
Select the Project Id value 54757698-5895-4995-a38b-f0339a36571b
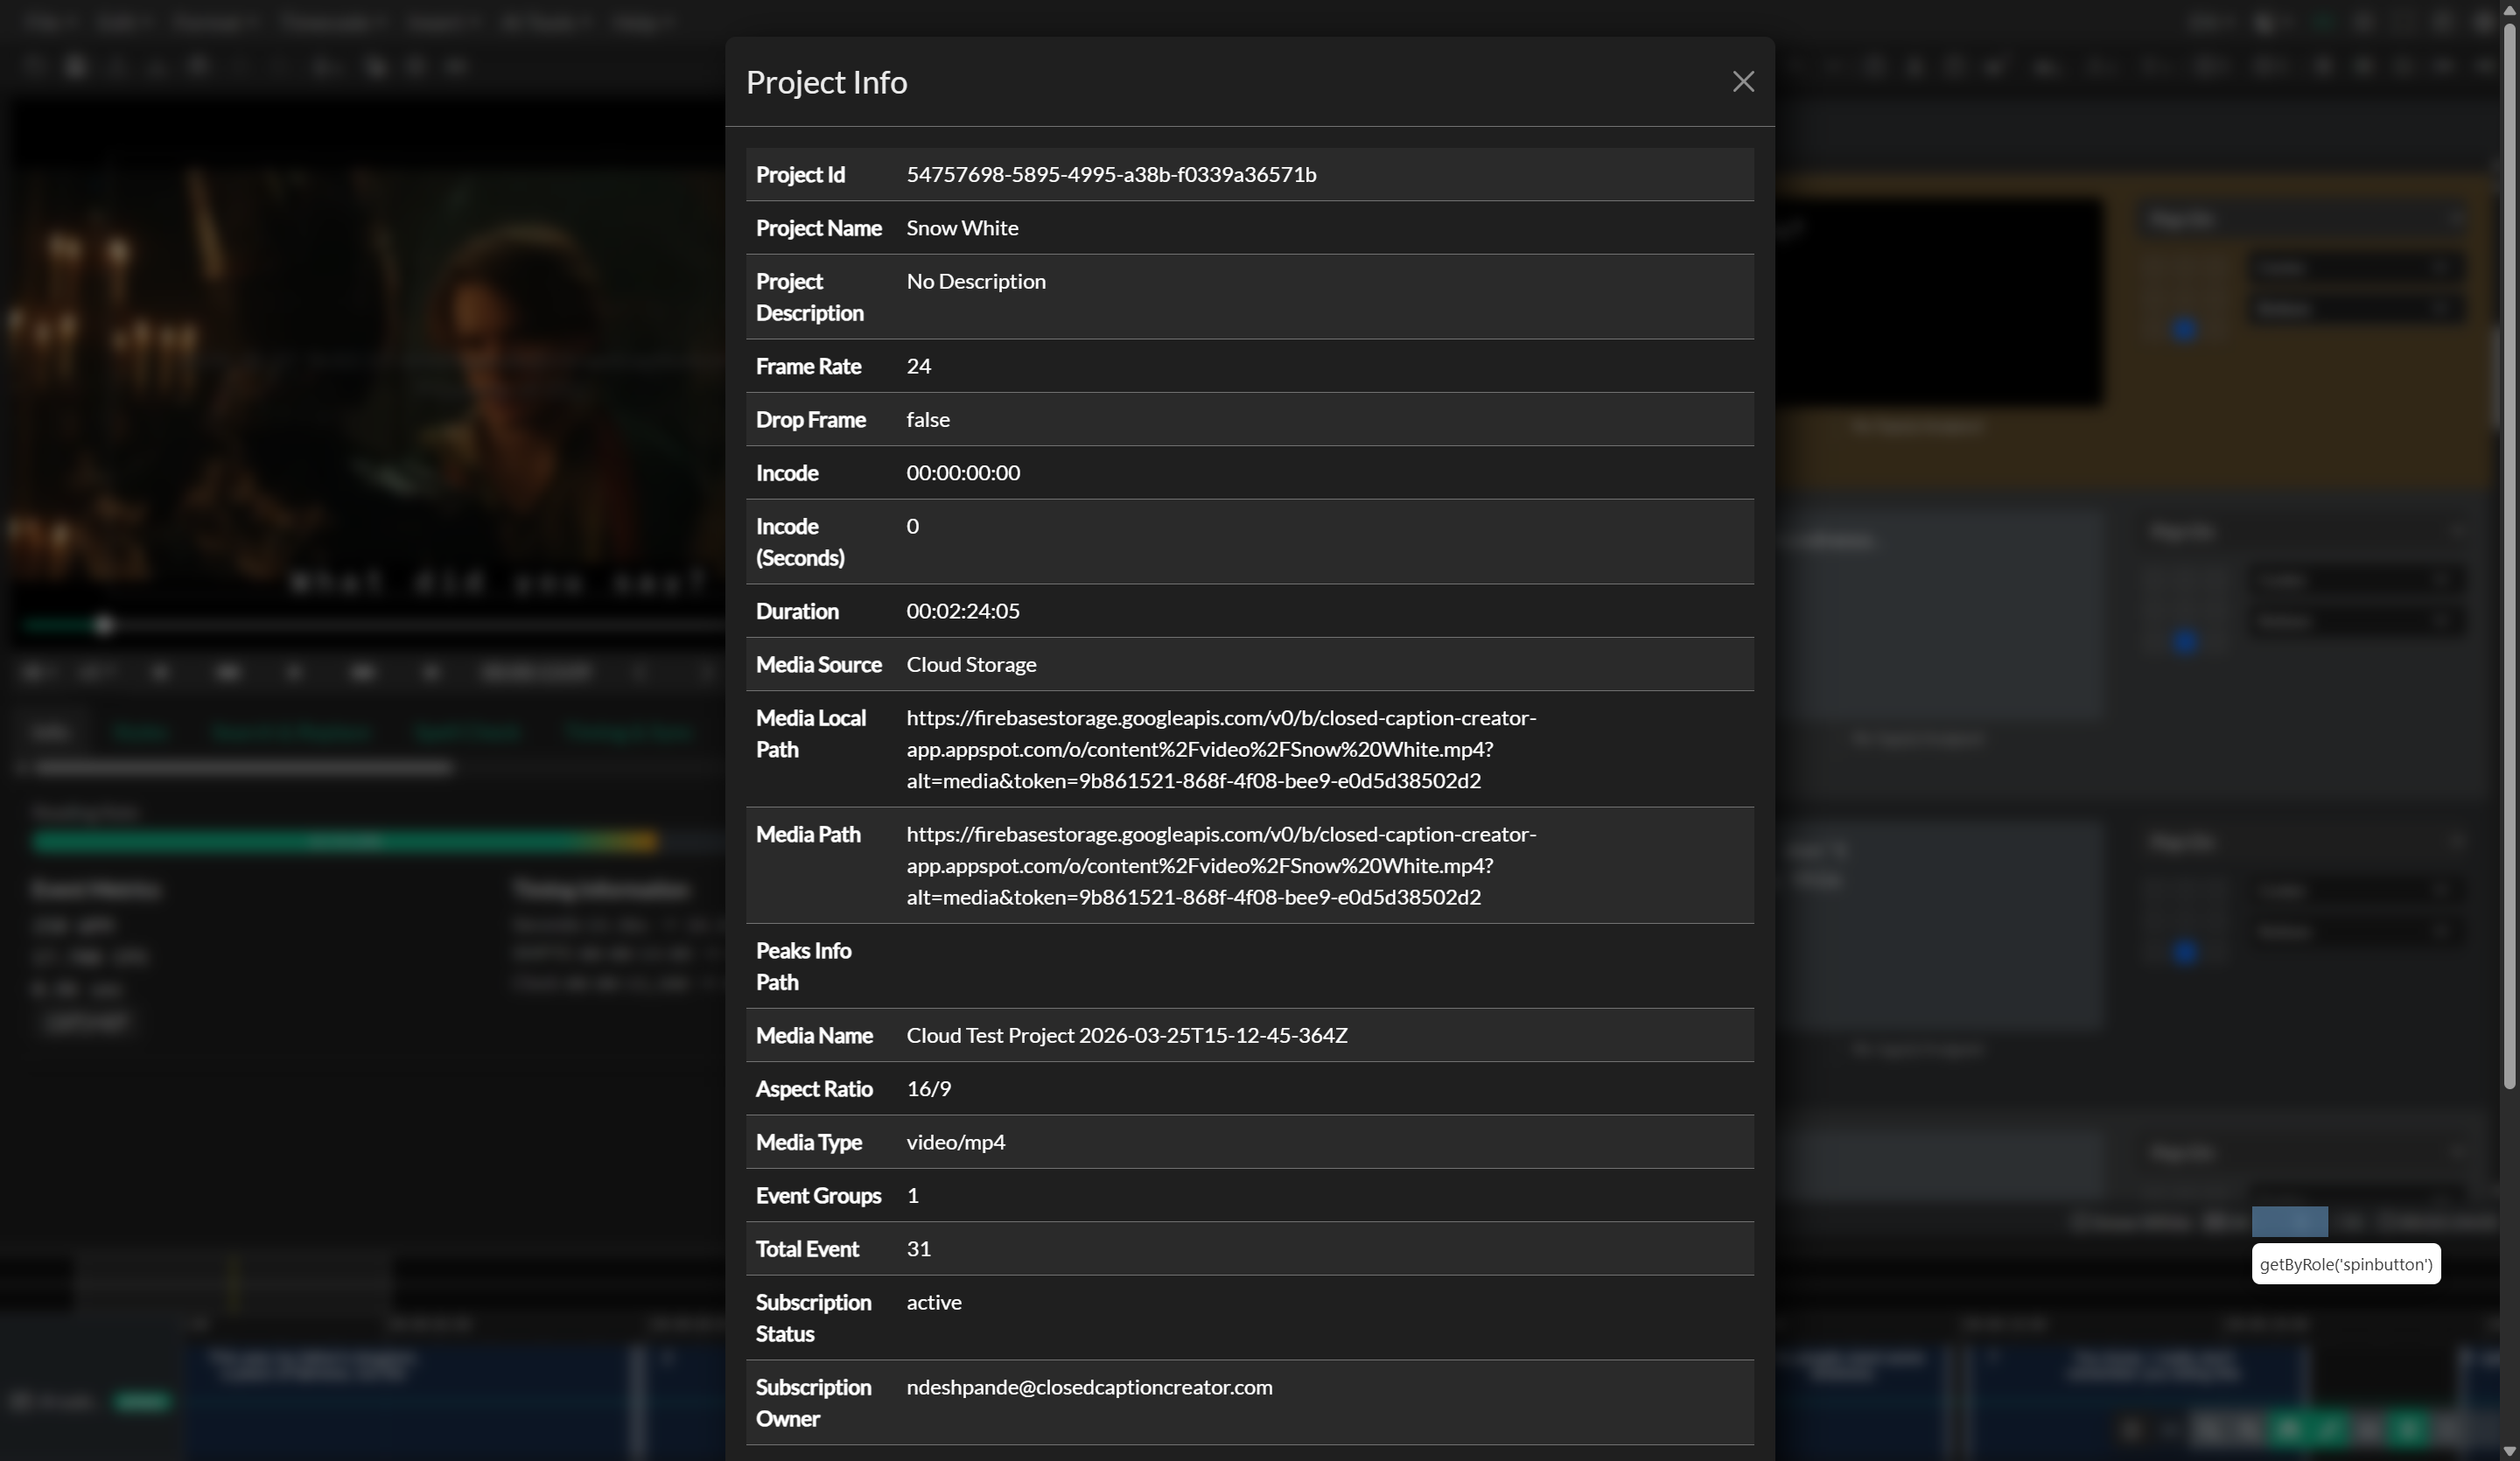point(1111,174)
